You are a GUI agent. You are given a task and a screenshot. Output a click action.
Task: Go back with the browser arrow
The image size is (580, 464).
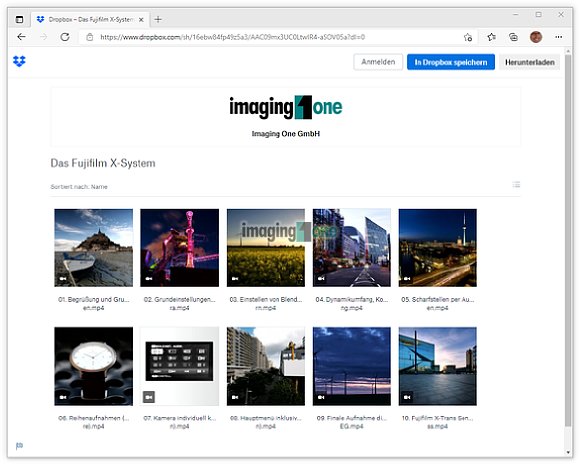[21, 37]
